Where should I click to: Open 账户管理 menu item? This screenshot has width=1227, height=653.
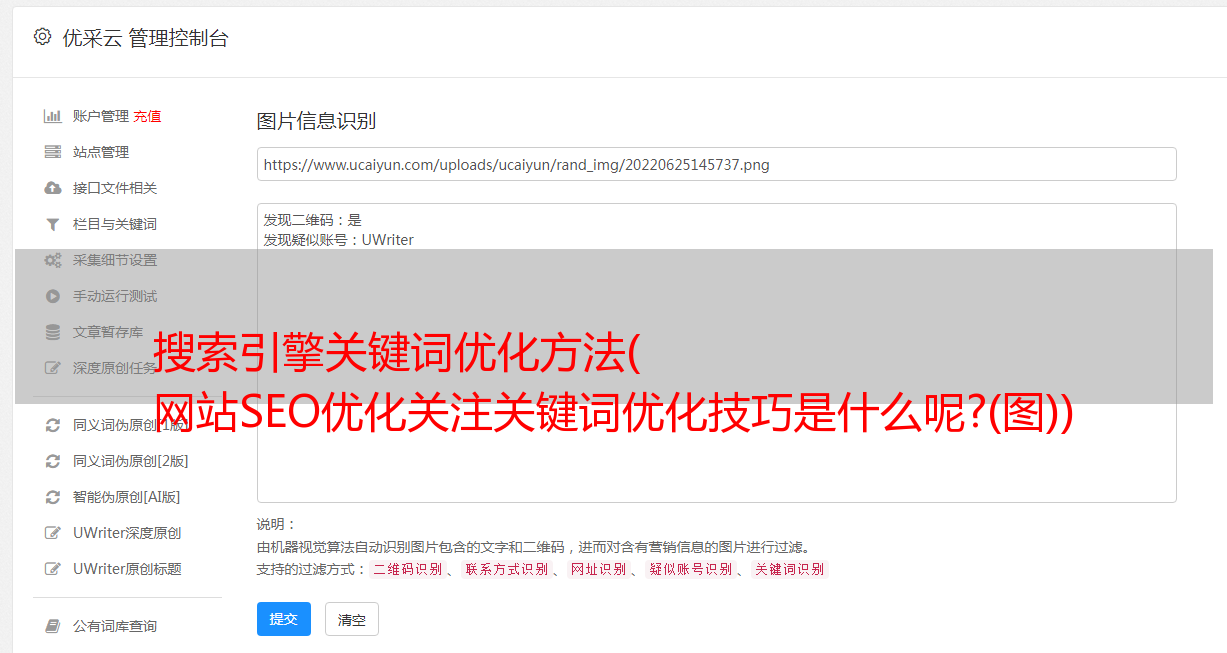pos(101,116)
